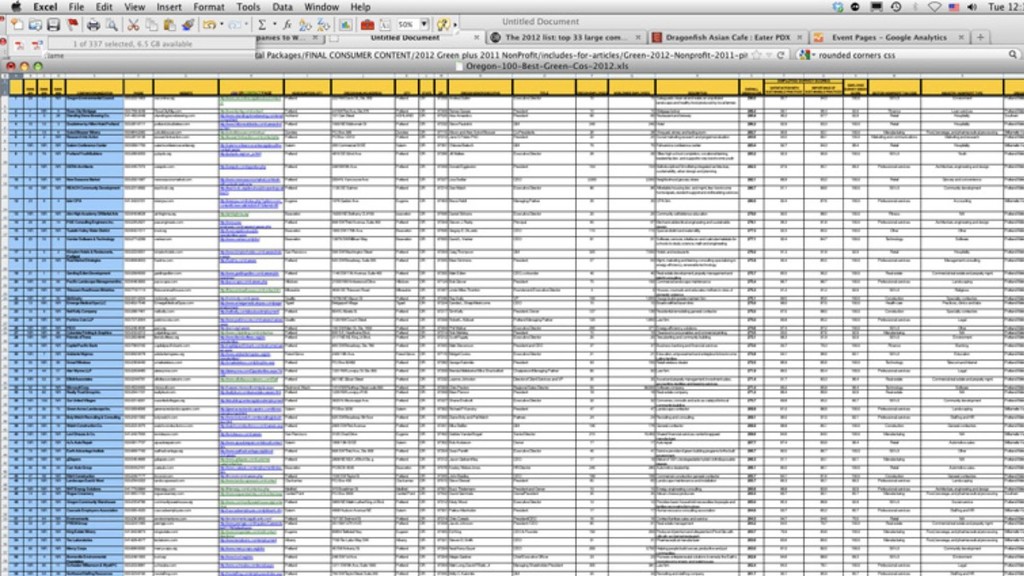The height and width of the screenshot is (576, 1024).
Task: Open a new browser tab with plus
Action: click(x=980, y=38)
